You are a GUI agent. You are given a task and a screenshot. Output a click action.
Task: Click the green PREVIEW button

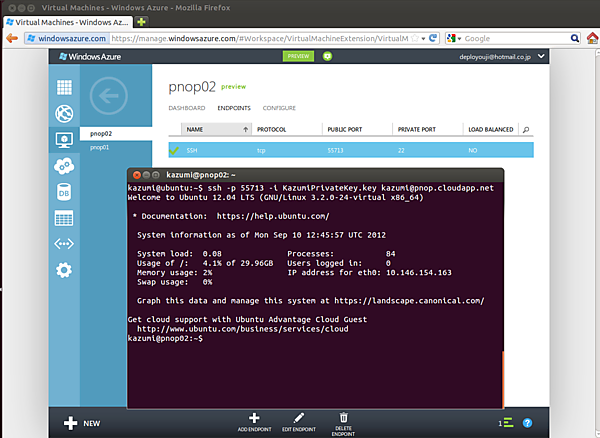(298, 56)
